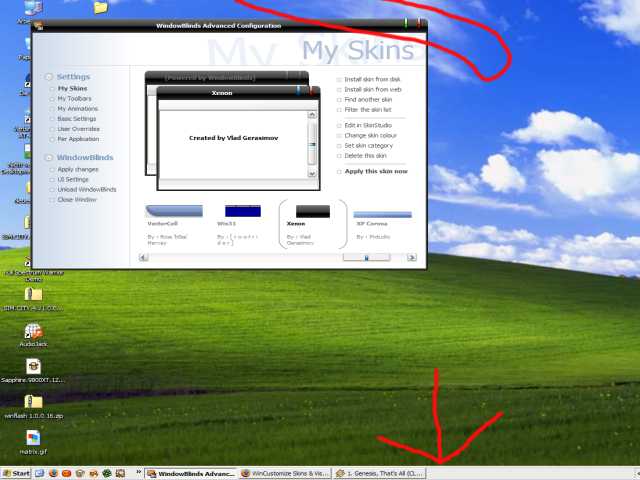Click Unload WindowBlinds
This screenshot has width=640, height=480.
(87, 190)
